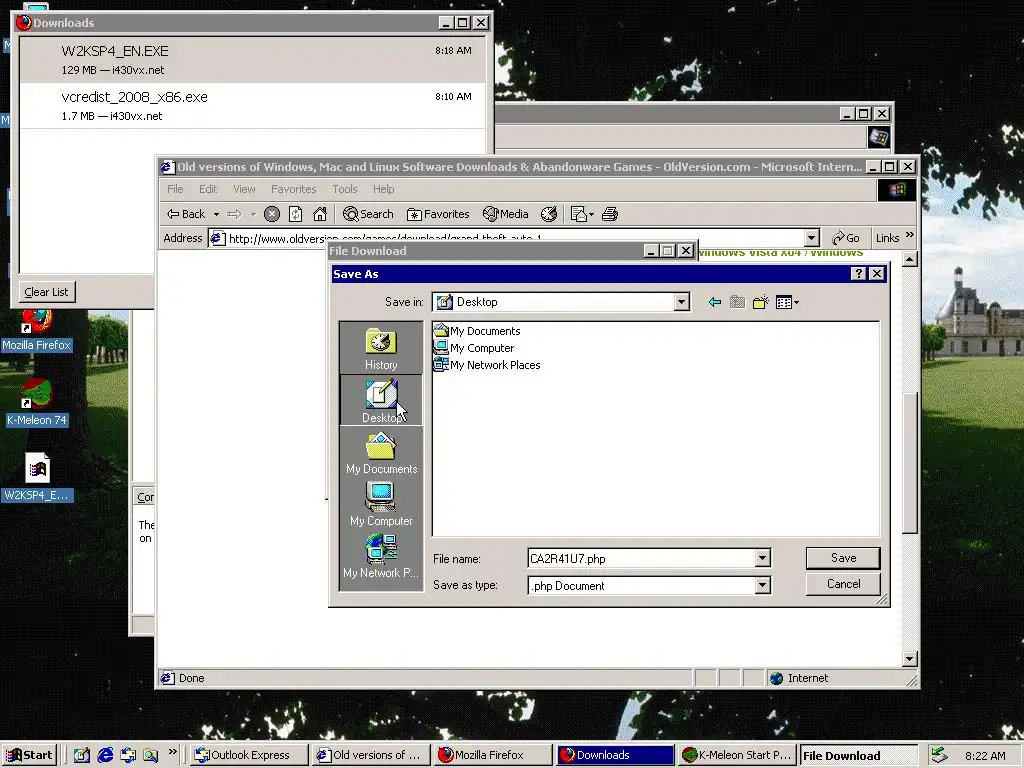This screenshot has height=768, width=1024.
Task: Click the History icon in IE toolbar
Action: (x=549, y=214)
